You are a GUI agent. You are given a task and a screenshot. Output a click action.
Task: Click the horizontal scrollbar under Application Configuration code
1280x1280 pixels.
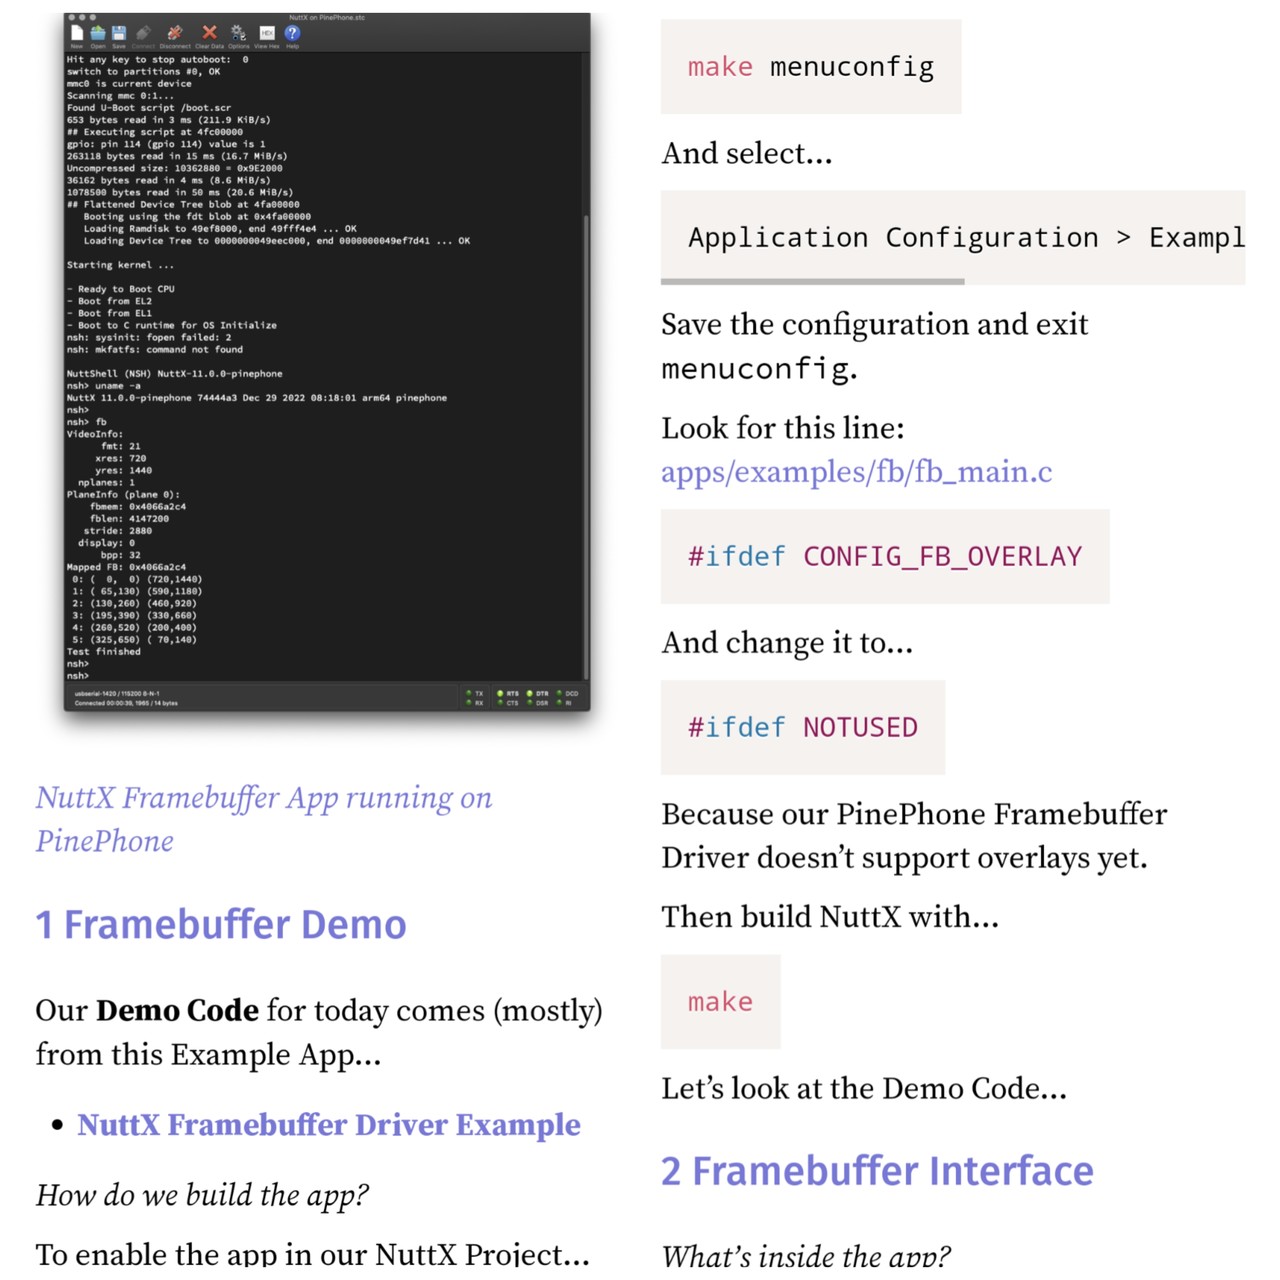tap(812, 282)
